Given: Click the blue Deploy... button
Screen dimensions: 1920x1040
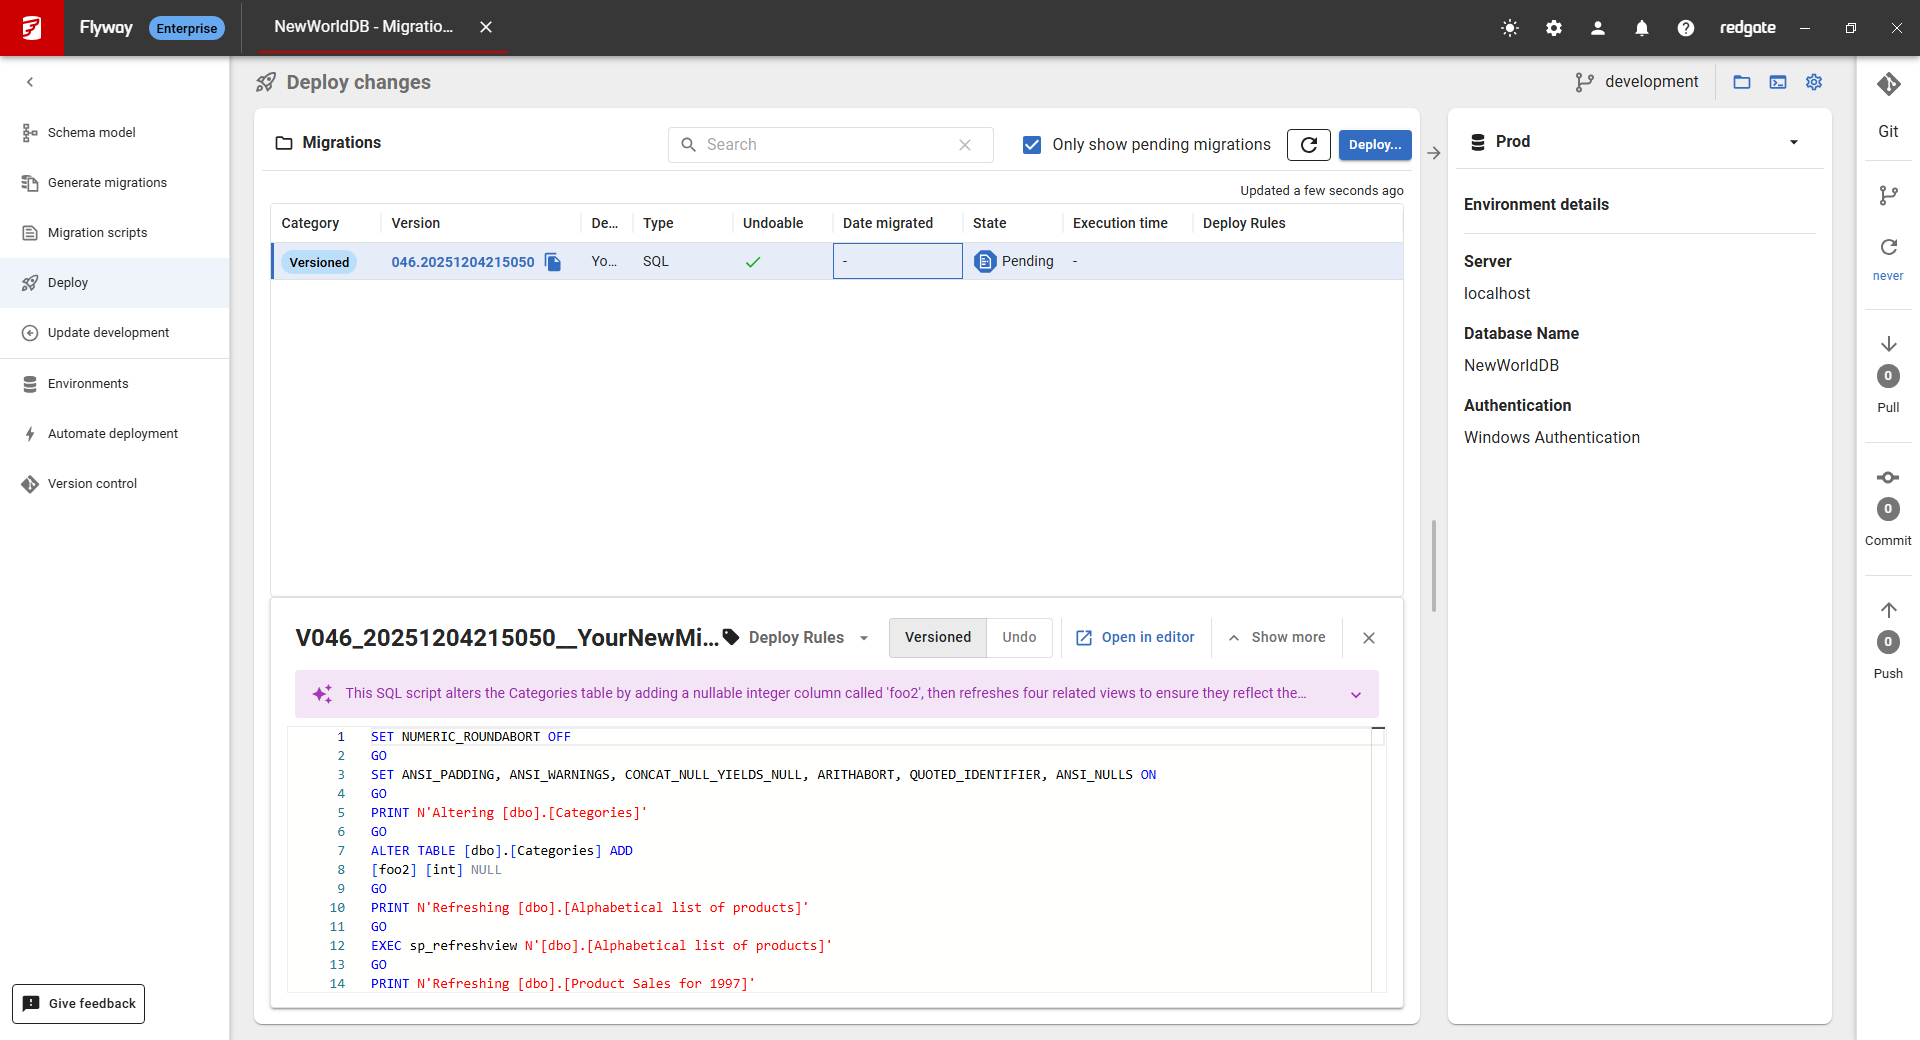Looking at the screenshot, I should (1374, 145).
